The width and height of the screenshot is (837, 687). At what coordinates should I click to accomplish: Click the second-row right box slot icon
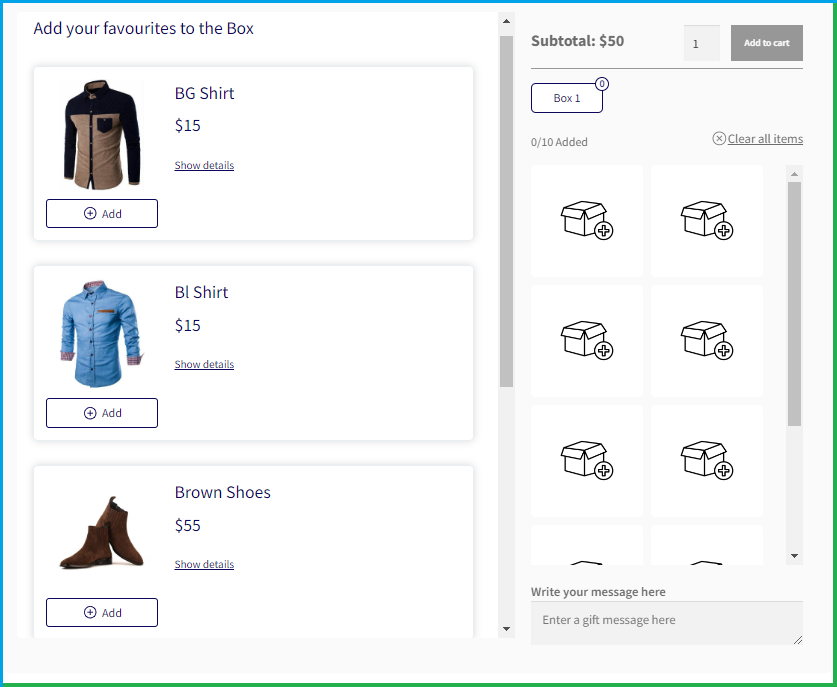click(706, 340)
